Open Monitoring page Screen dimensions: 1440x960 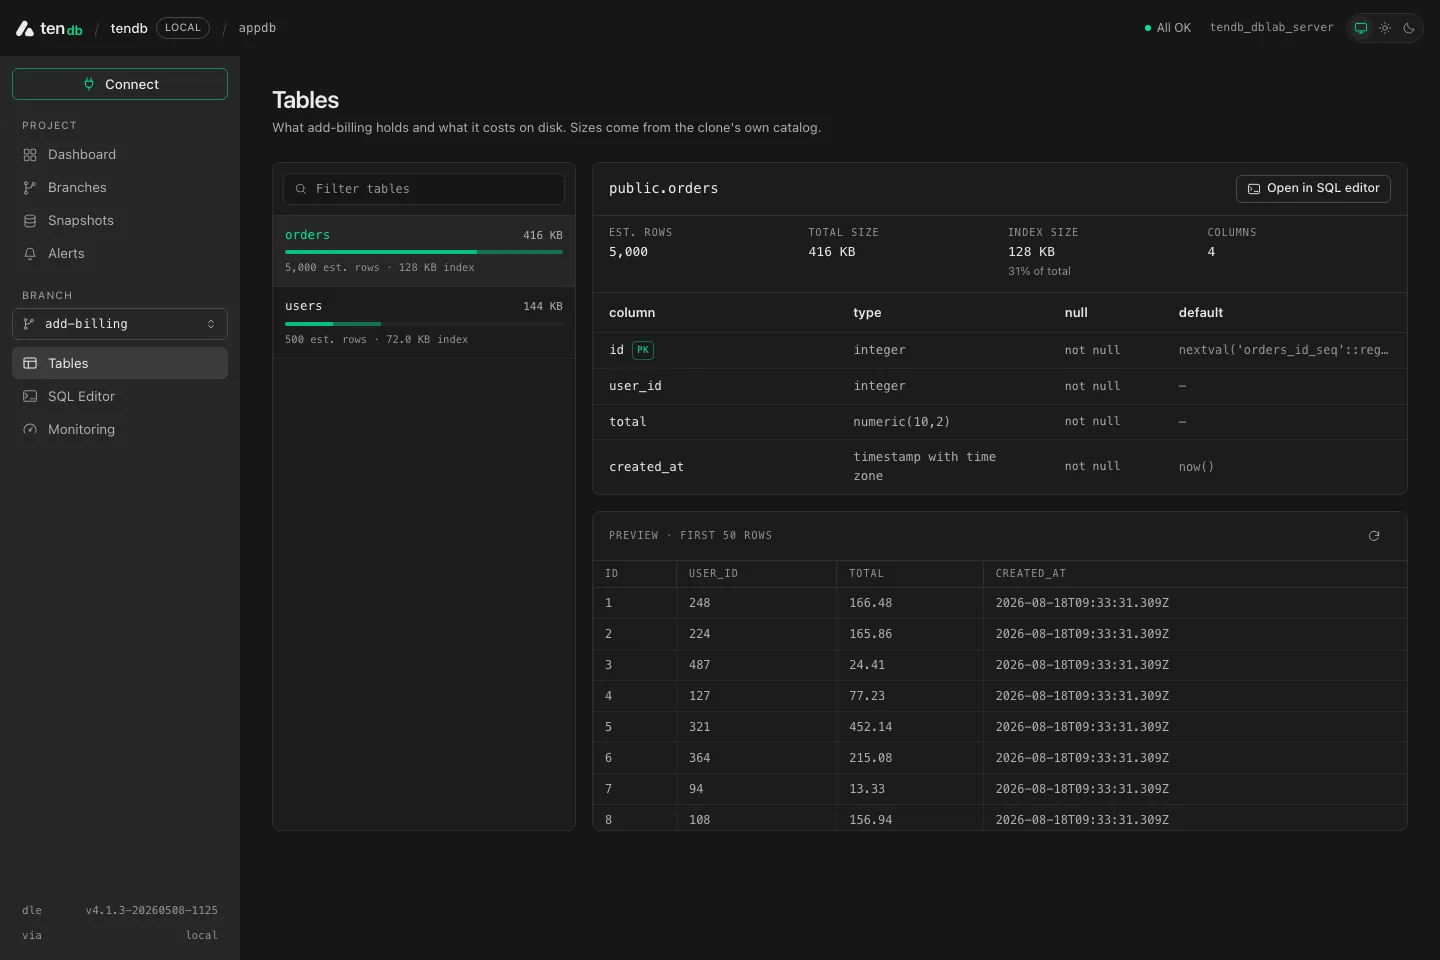[120, 429]
